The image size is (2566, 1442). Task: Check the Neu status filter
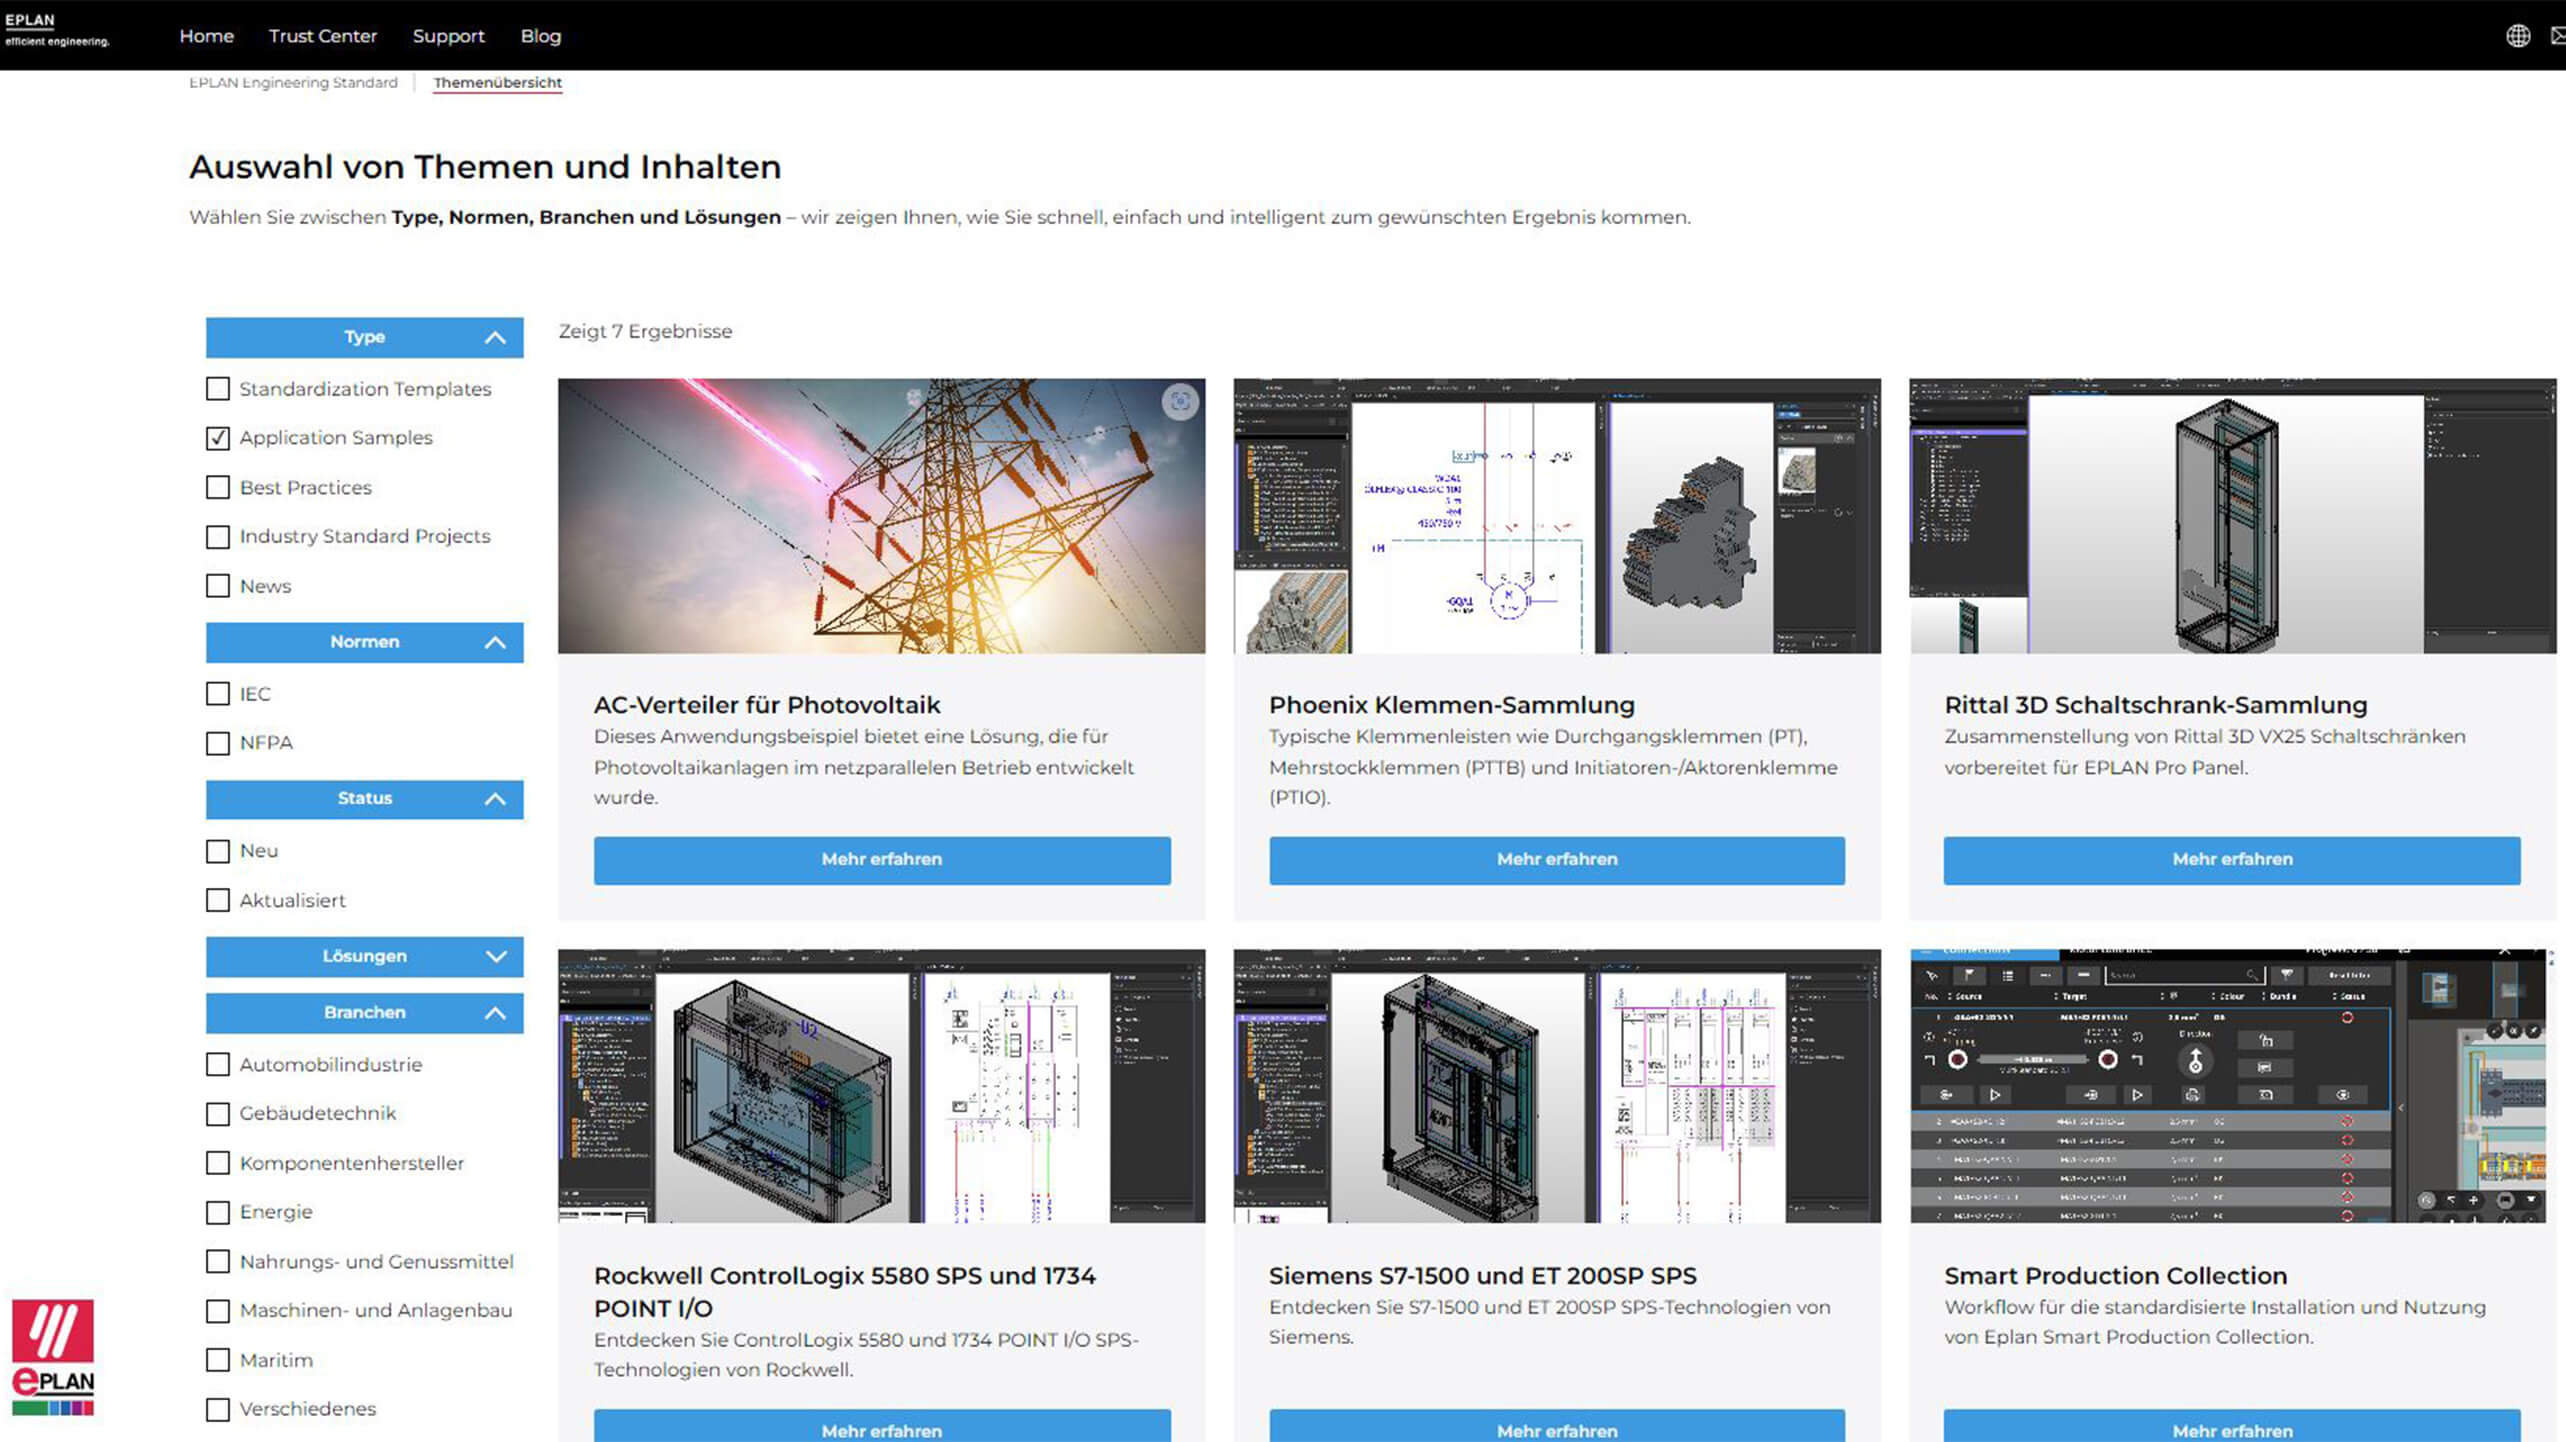click(218, 851)
